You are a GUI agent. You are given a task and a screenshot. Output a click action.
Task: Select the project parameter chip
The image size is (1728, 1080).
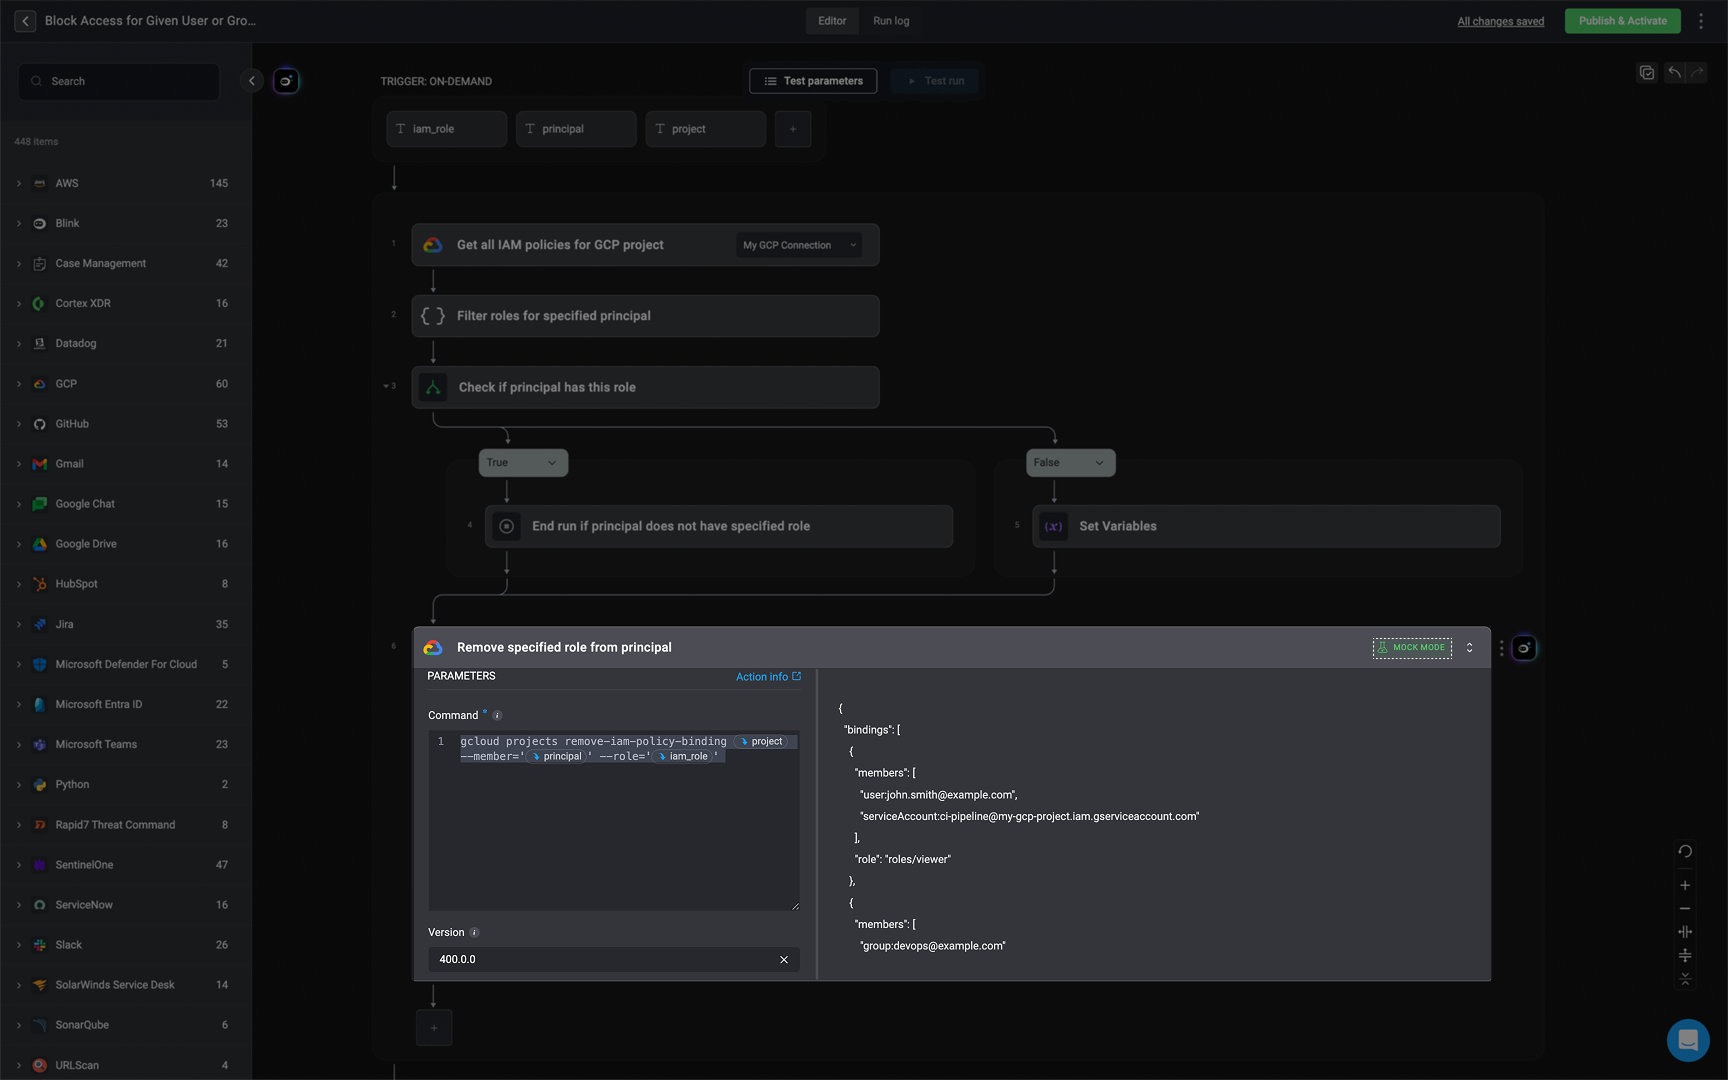(x=706, y=129)
